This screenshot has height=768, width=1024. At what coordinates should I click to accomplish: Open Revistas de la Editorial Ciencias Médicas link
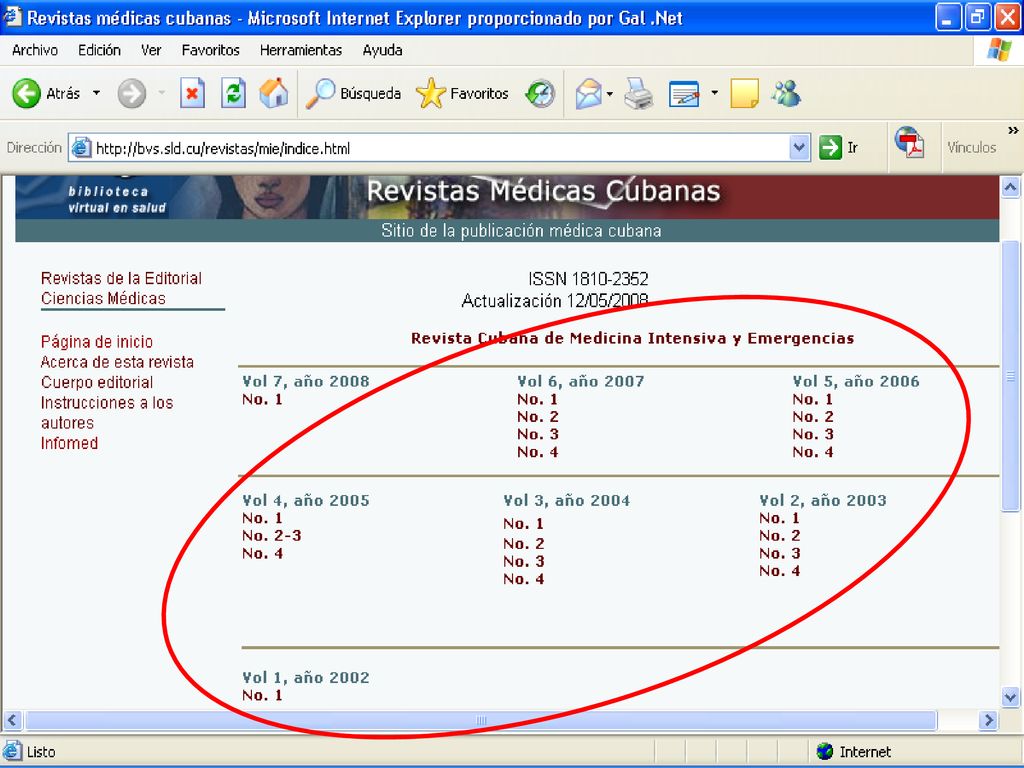pyautogui.click(x=121, y=288)
